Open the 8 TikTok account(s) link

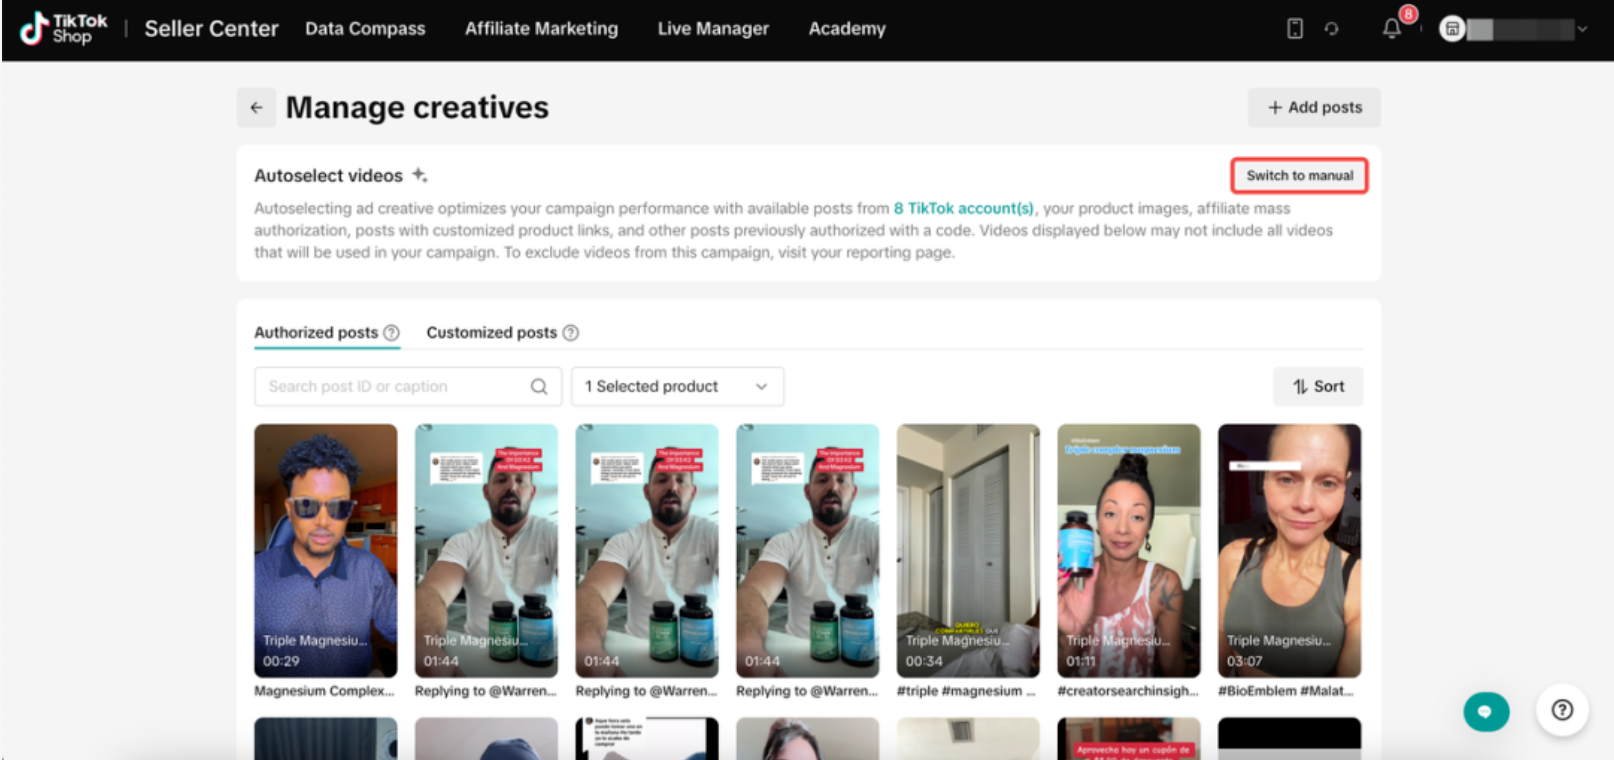(963, 208)
